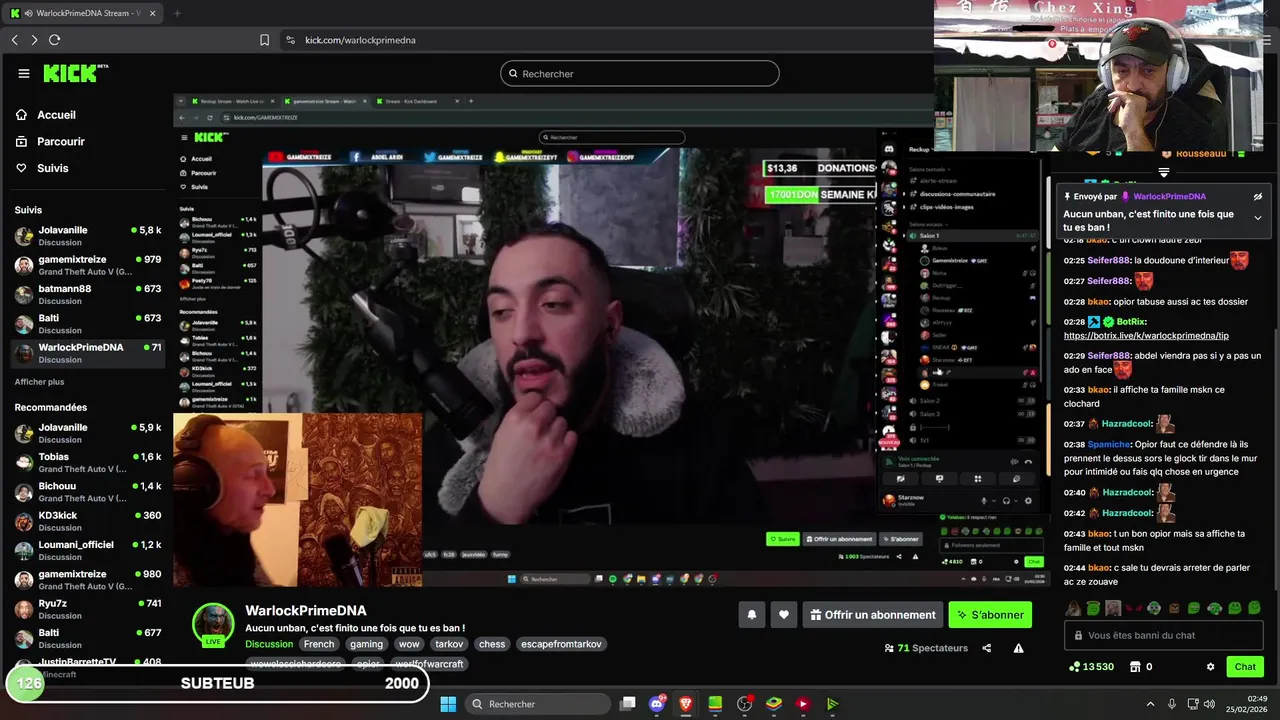Open chat settings gear
Image resolution: width=1280 pixels, height=720 pixels.
[1210, 667]
